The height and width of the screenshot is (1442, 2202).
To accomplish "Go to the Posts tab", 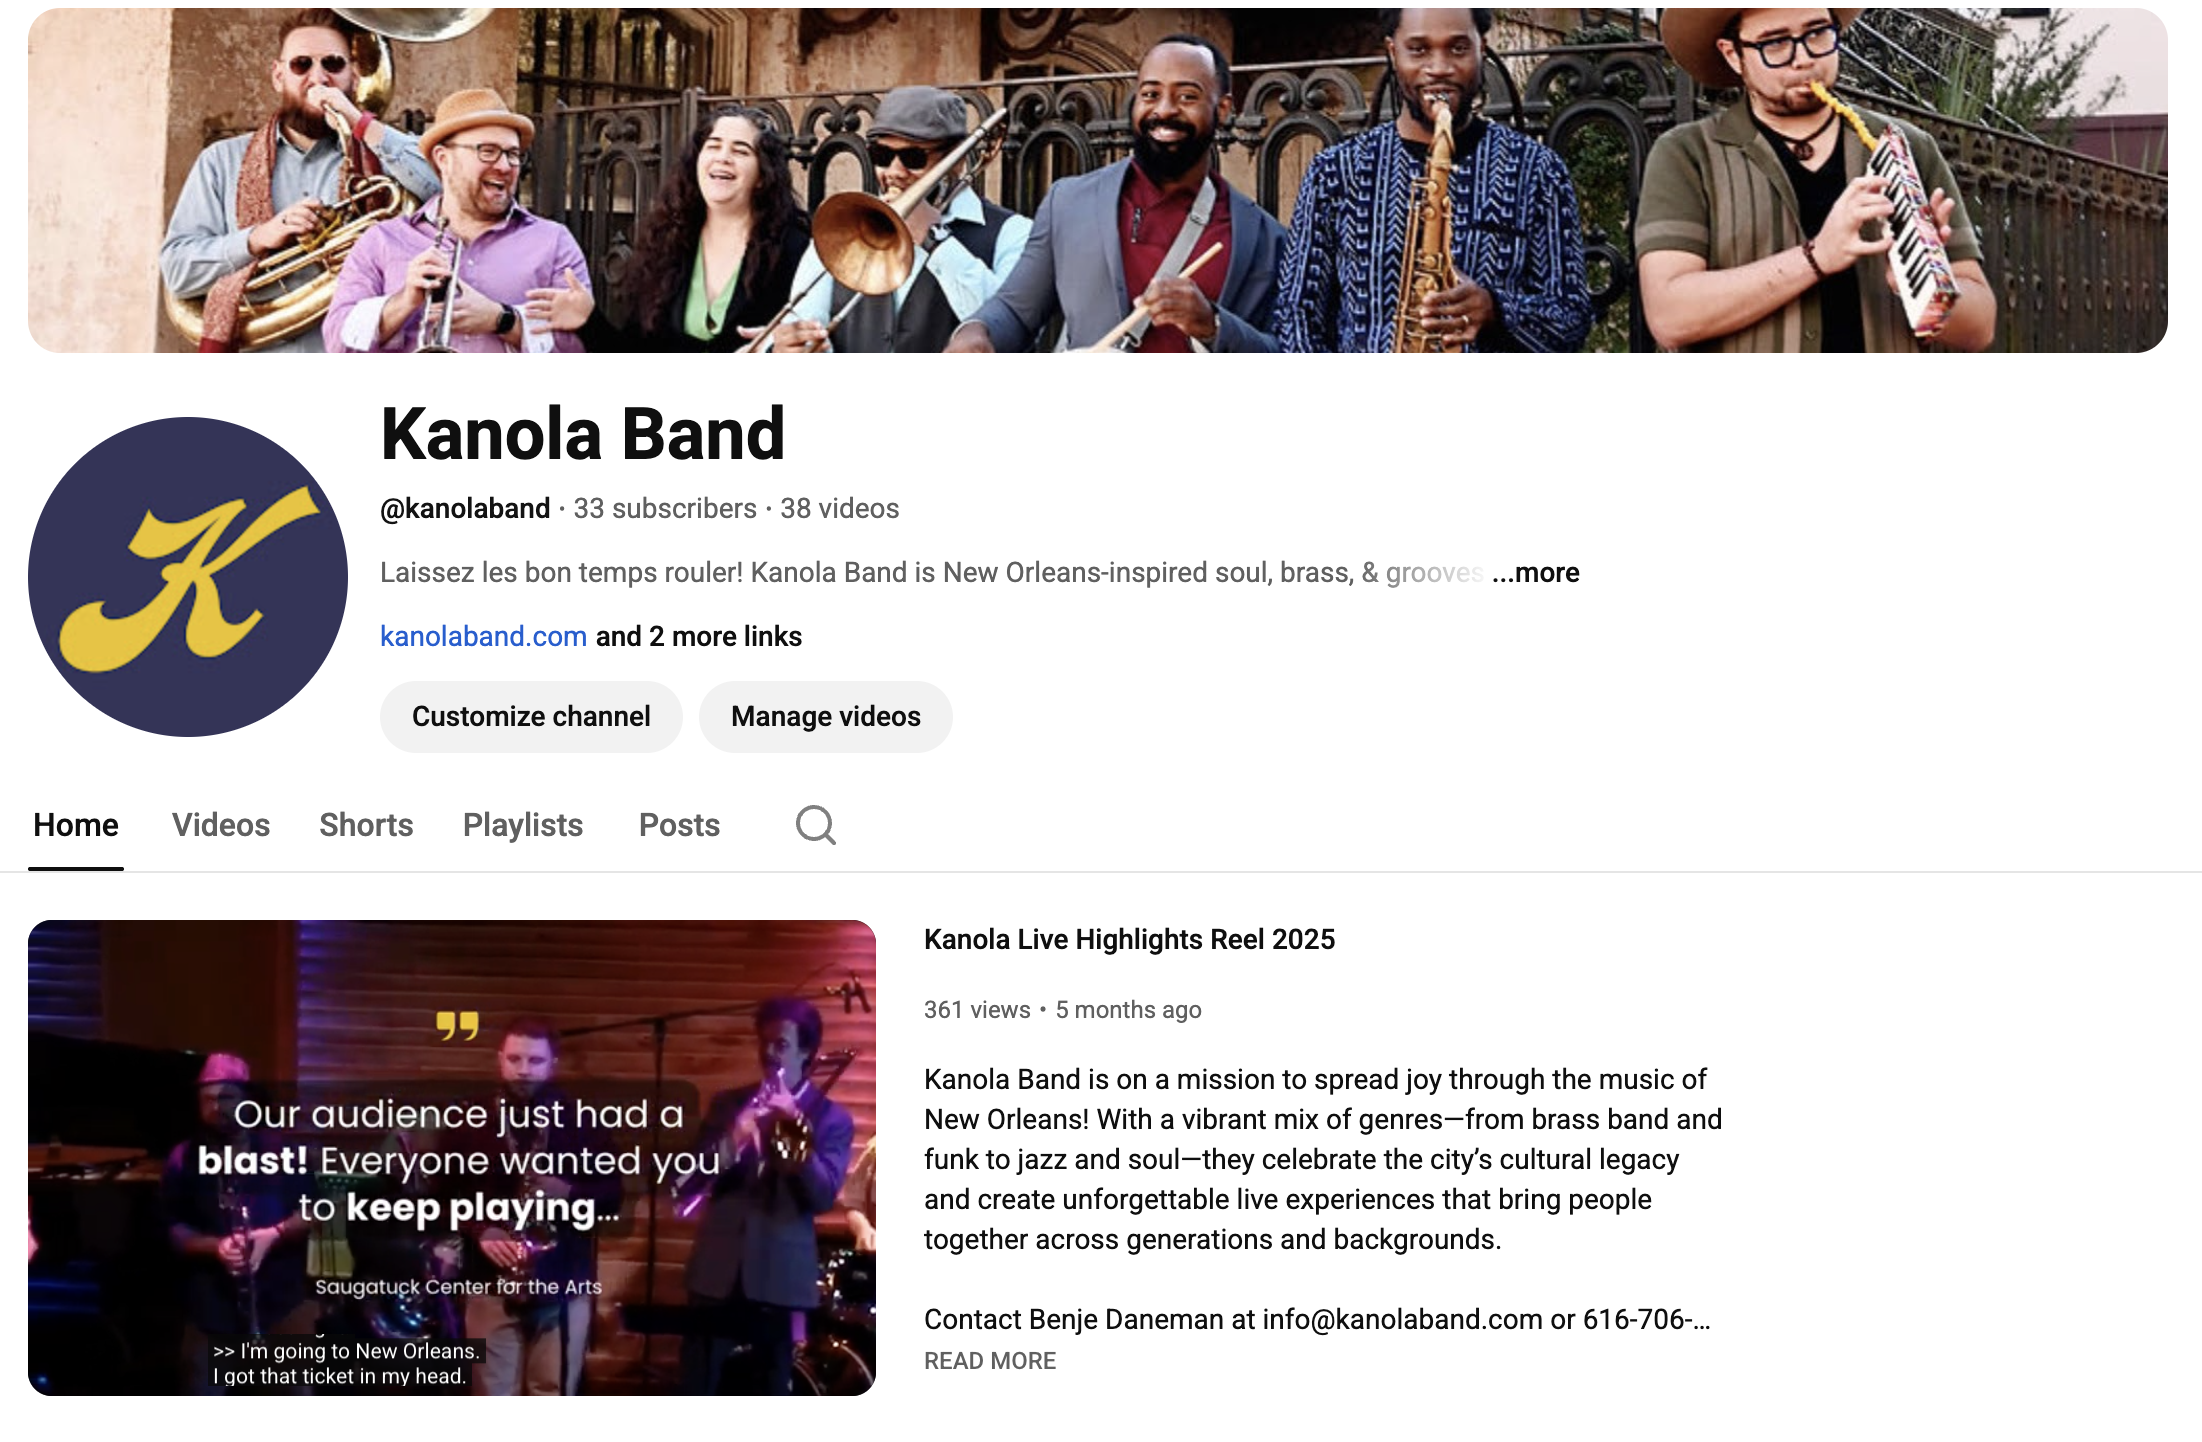I will click(680, 825).
